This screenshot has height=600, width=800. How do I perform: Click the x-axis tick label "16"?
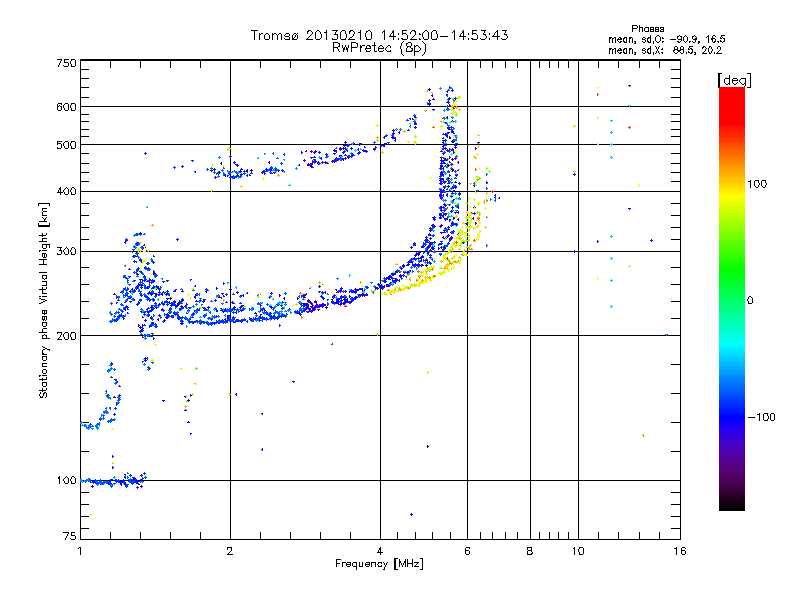coord(680,551)
